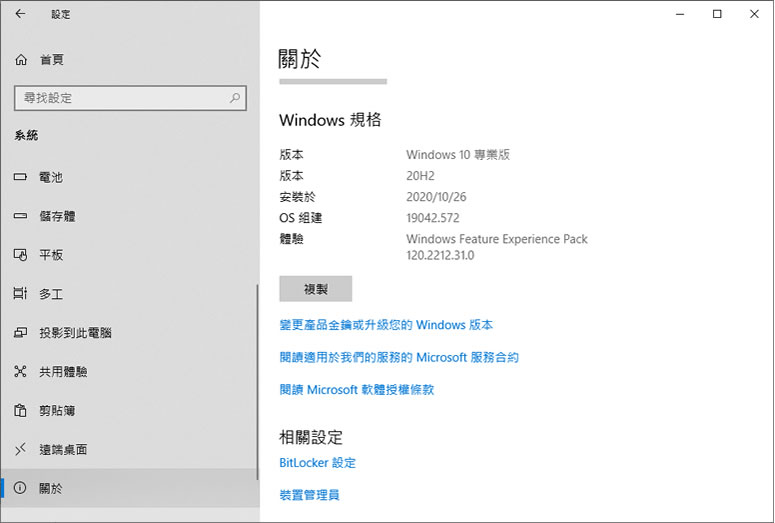Viewport: 775px width, 523px height.
Task: Click the 複製 button
Action: click(x=315, y=289)
